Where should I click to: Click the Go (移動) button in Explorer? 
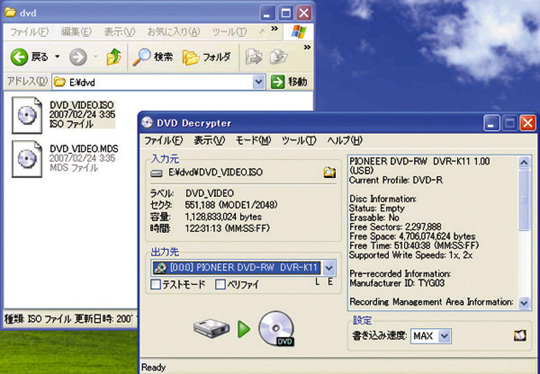click(290, 82)
